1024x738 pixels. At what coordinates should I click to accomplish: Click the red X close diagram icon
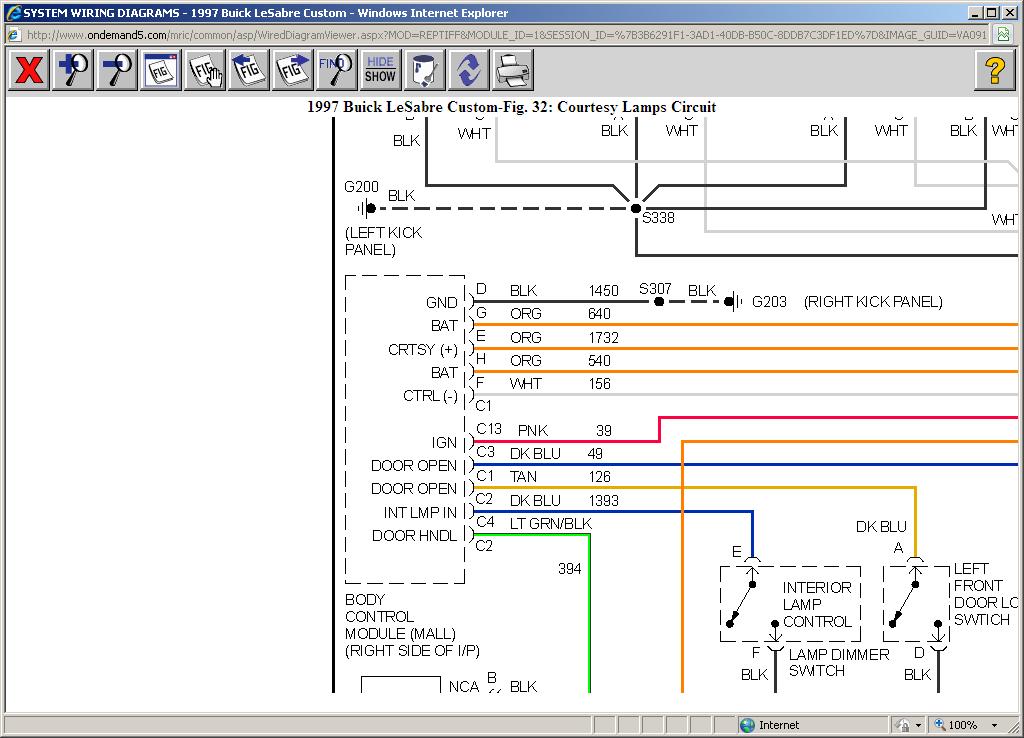[30, 70]
